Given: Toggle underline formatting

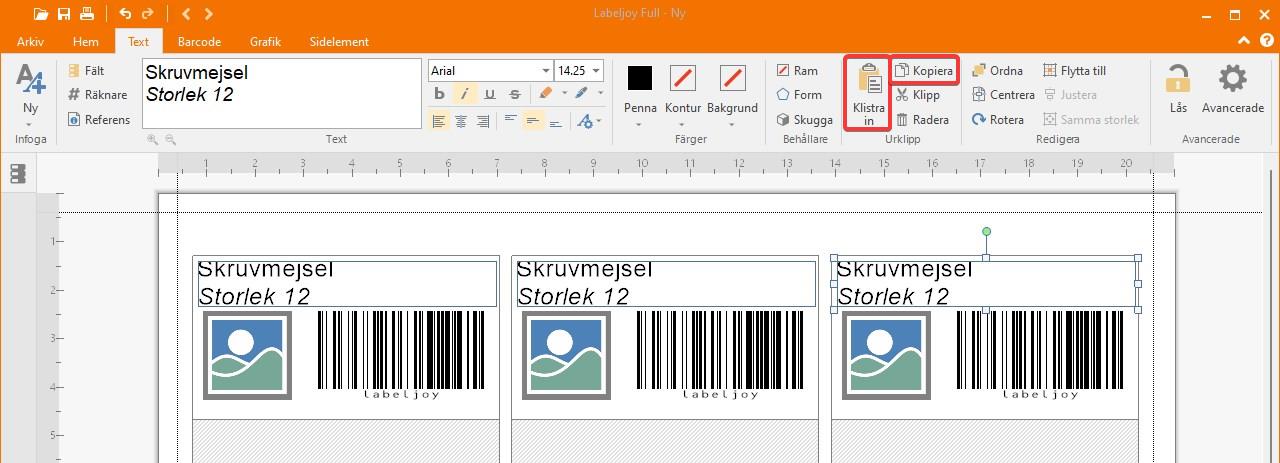Looking at the screenshot, I should click(489, 94).
